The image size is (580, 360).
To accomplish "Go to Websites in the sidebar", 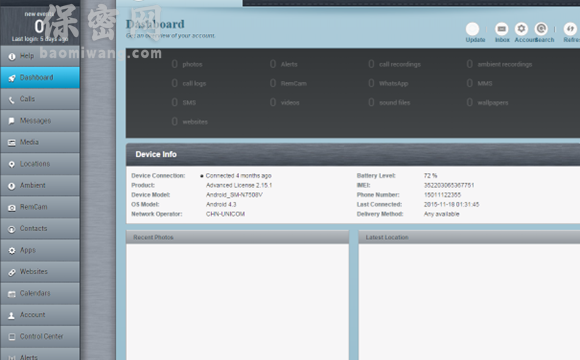I will pos(40,272).
